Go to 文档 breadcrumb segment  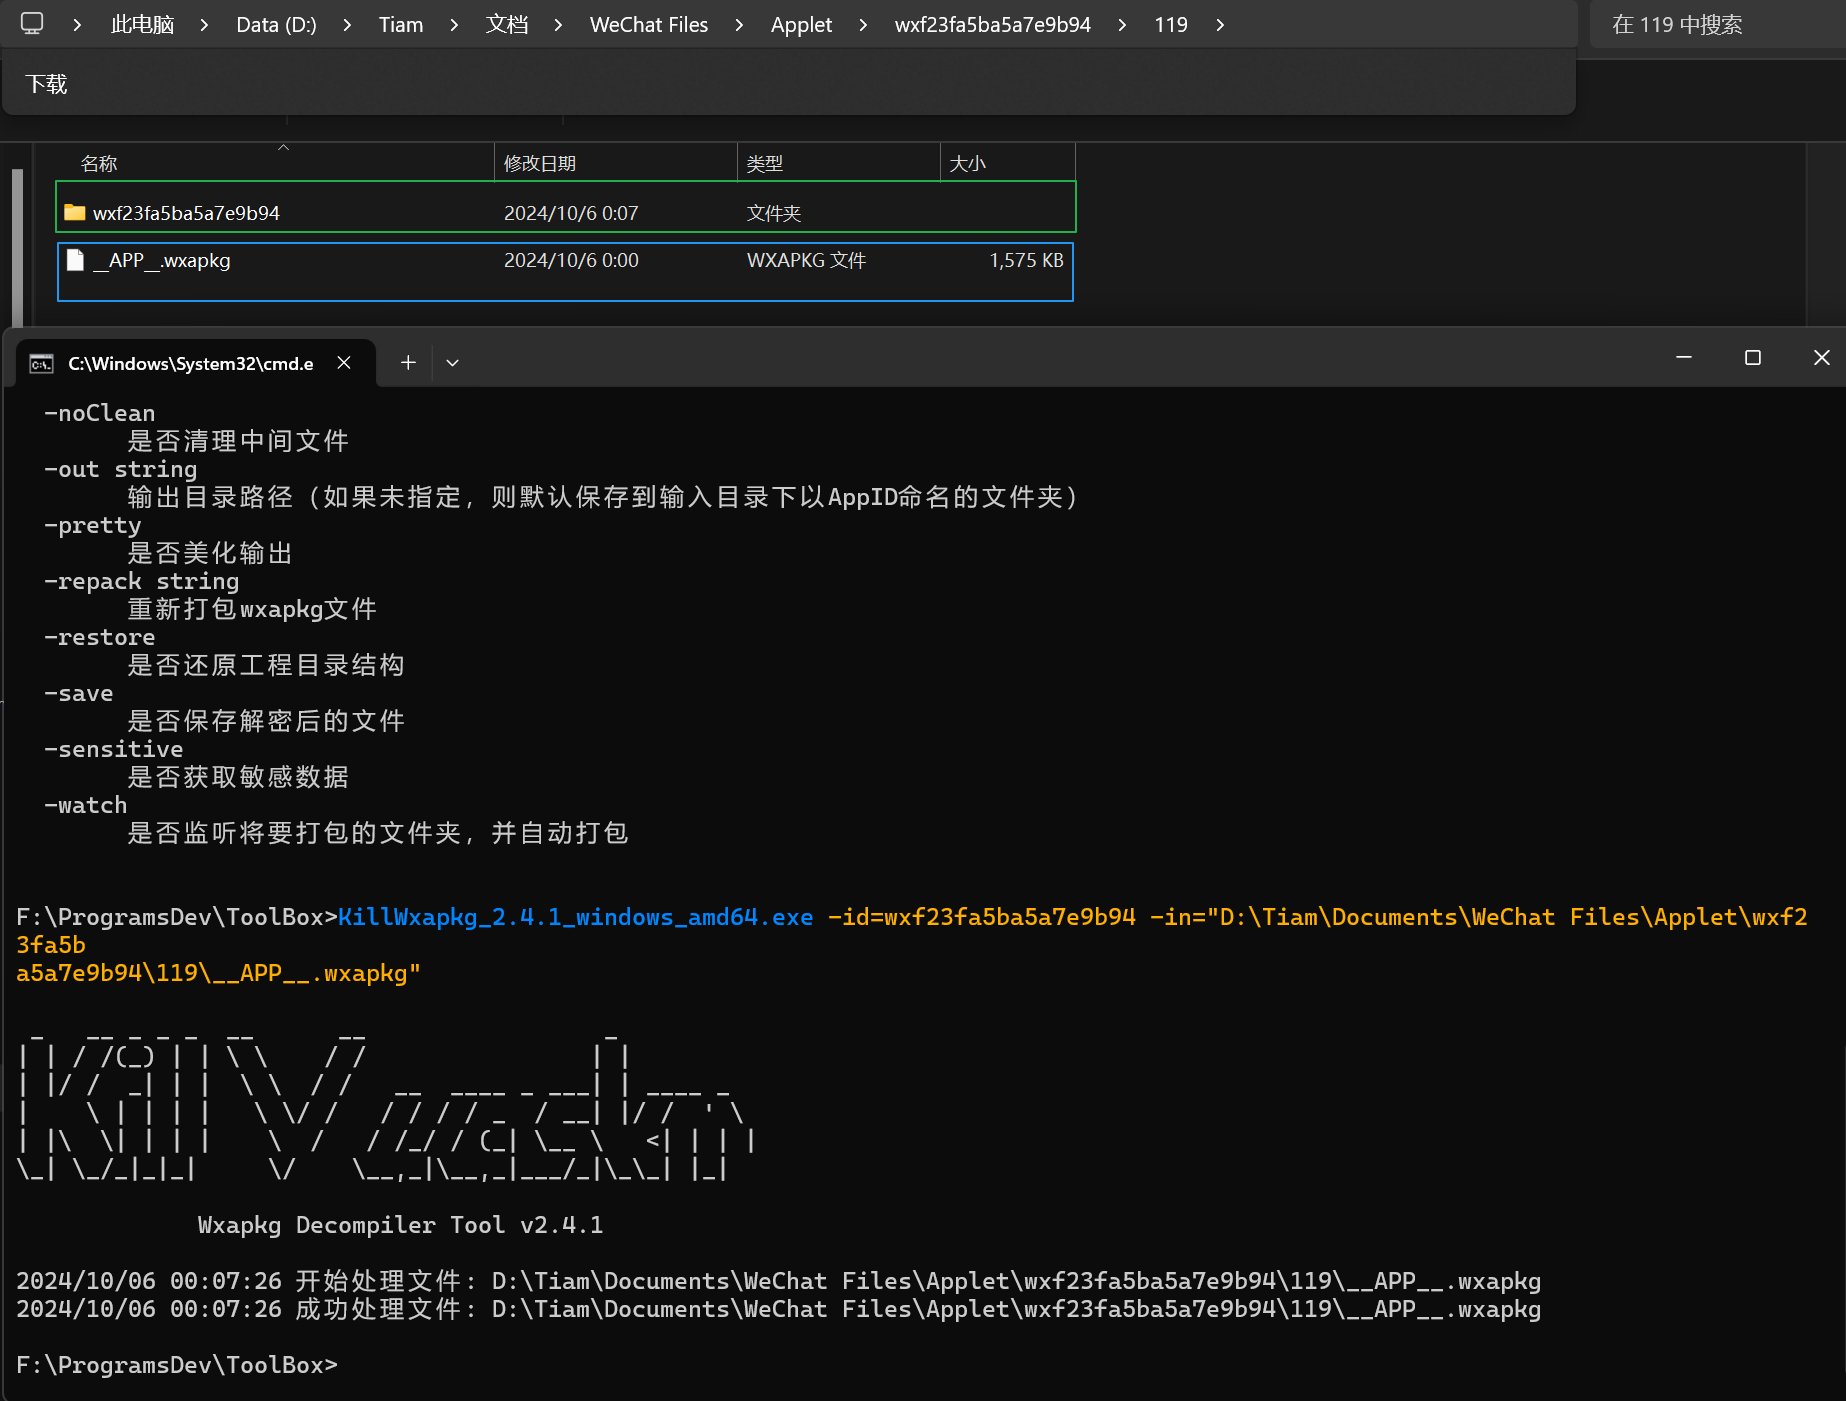coord(507,25)
